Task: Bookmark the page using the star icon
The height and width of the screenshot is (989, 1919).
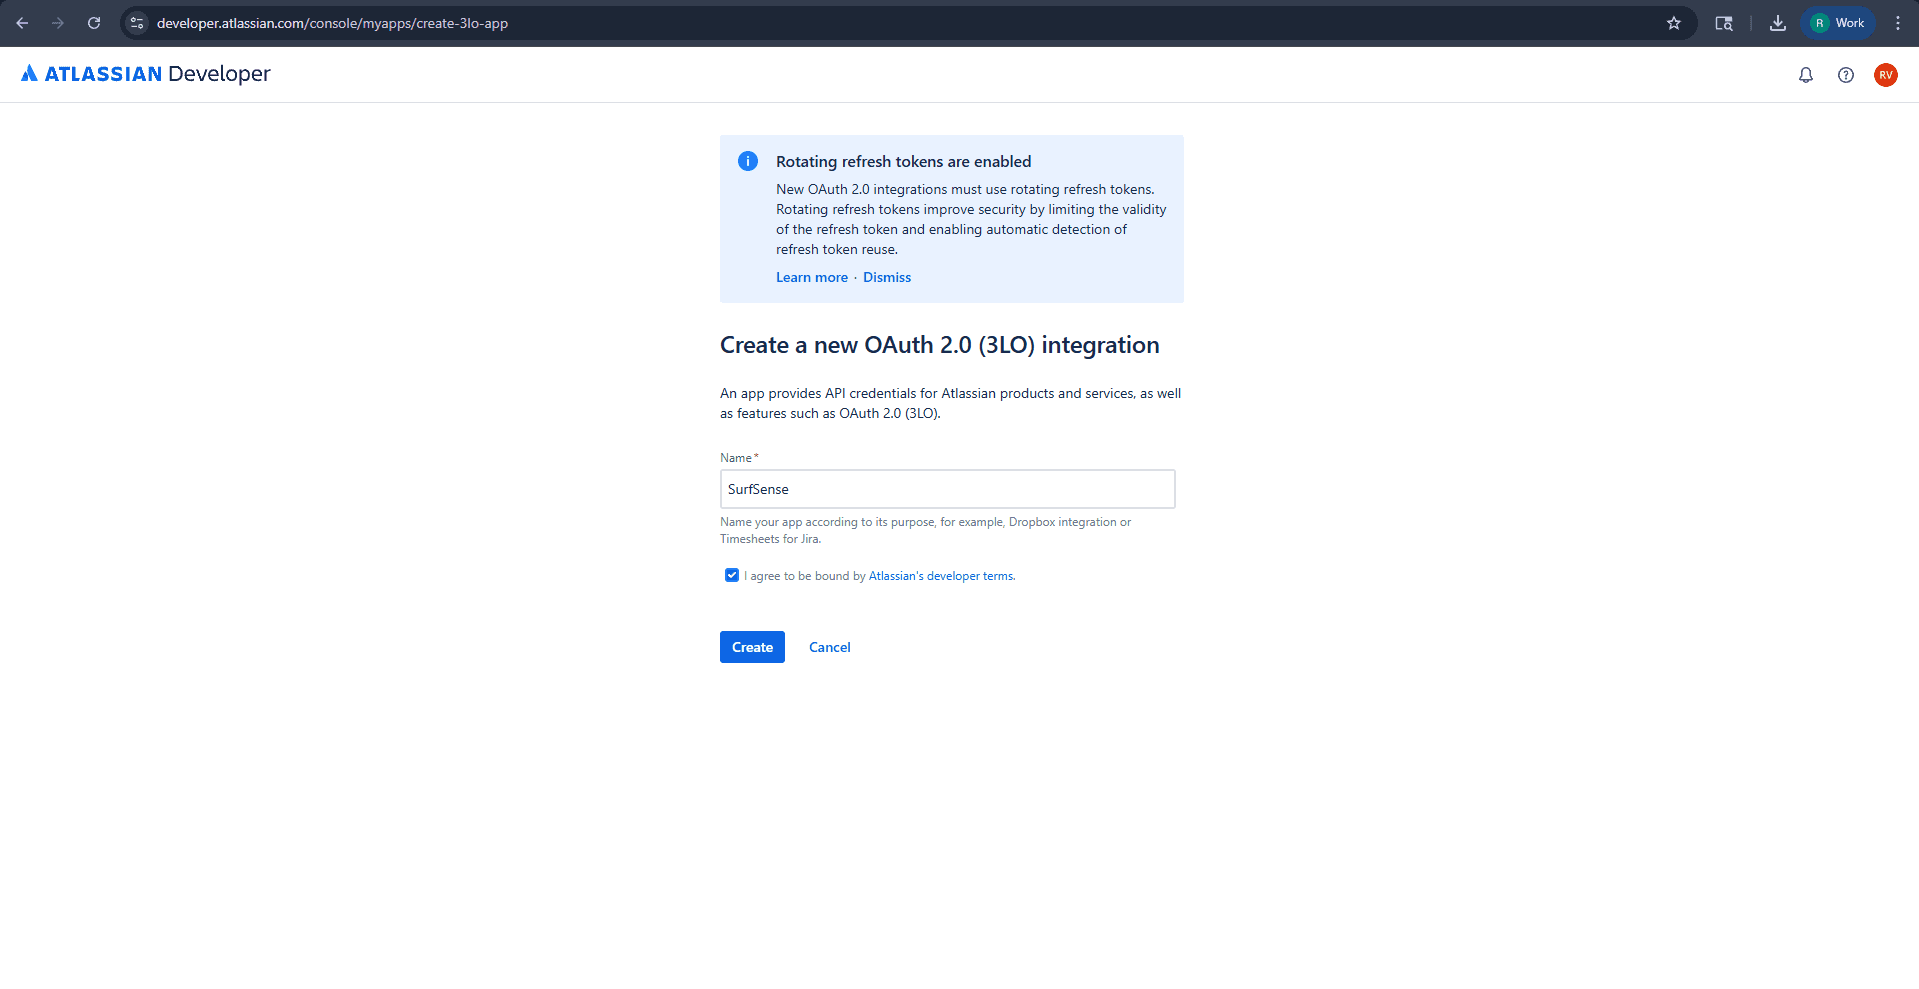Action: tap(1673, 22)
